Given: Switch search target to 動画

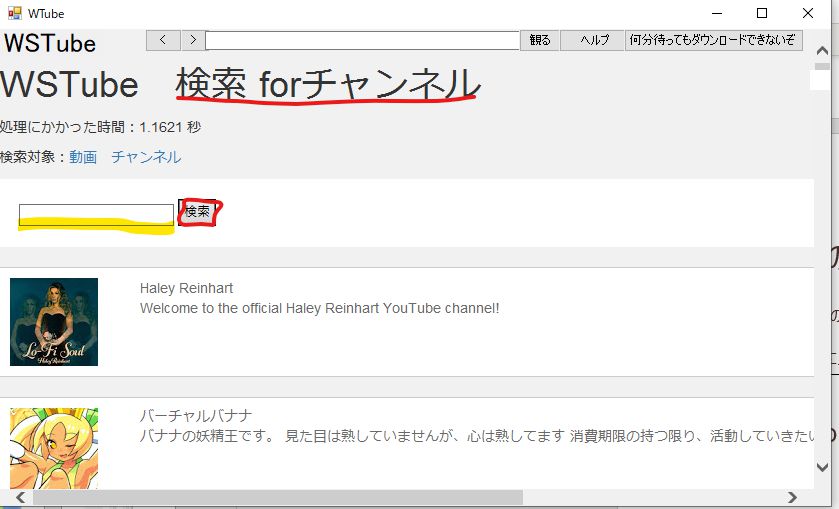Looking at the screenshot, I should coord(83,157).
